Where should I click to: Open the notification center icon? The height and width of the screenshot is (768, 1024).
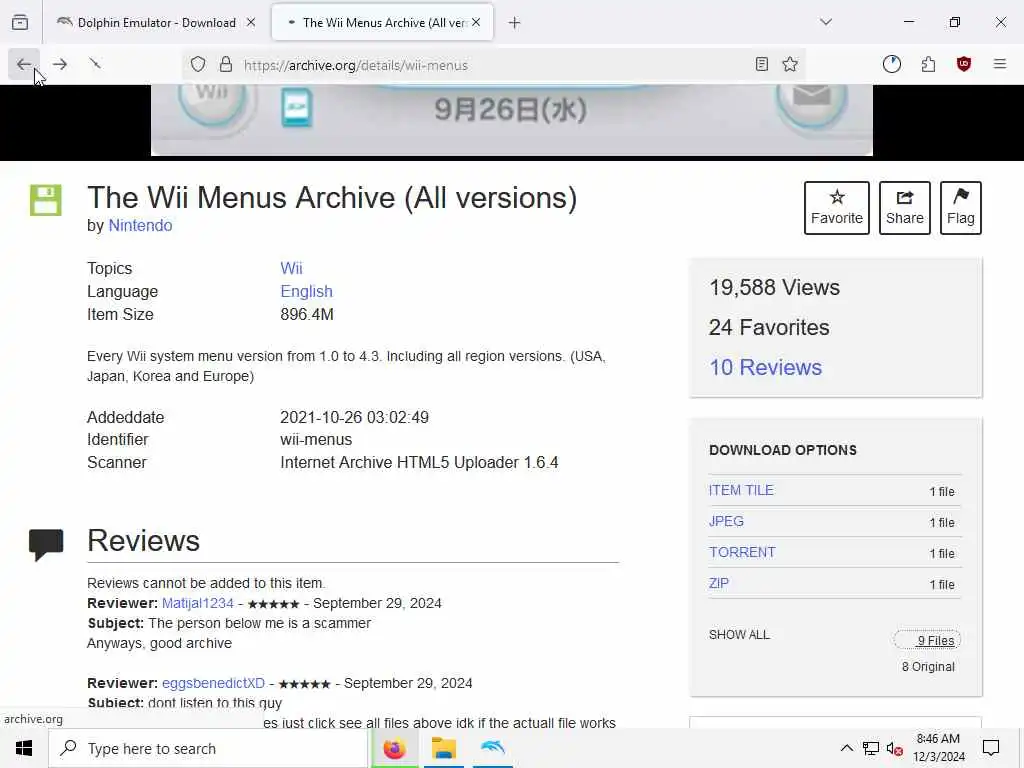click(x=991, y=748)
